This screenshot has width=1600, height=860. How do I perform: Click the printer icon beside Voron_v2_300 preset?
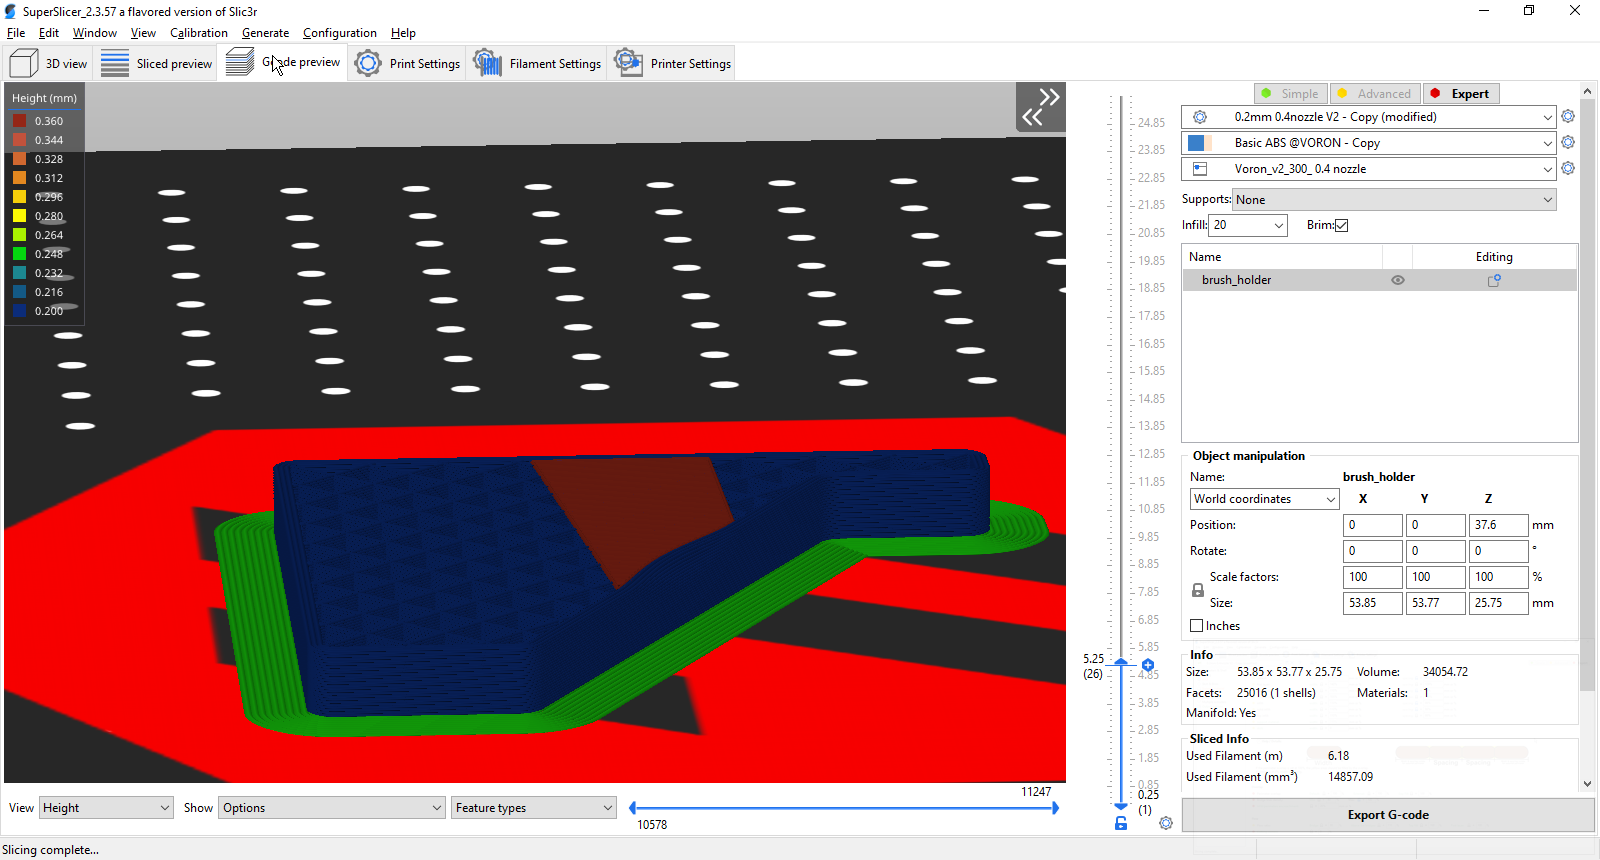(1200, 169)
